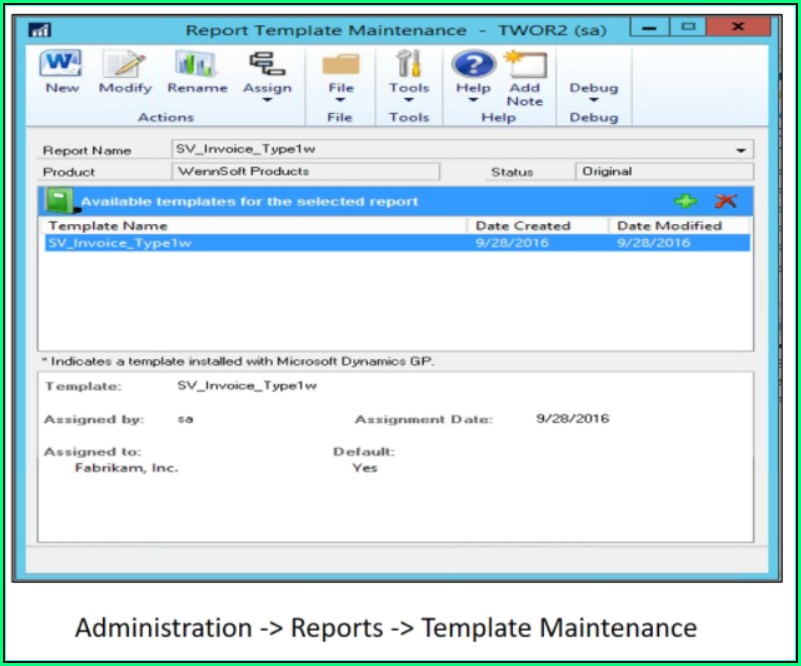Click the Add Note icon
The height and width of the screenshot is (666, 801).
point(525,66)
